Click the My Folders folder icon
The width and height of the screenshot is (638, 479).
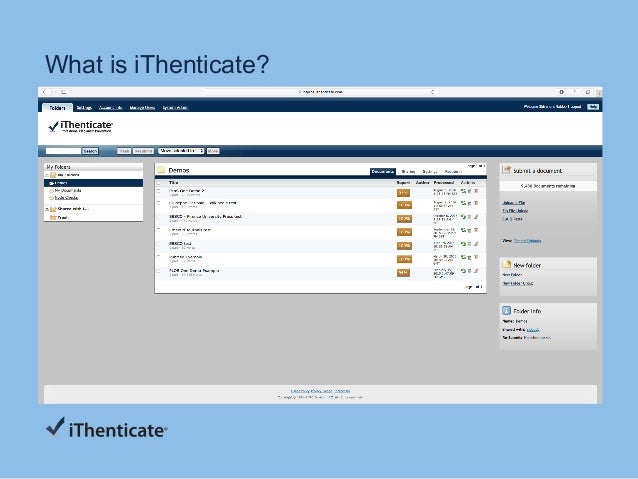53,175
